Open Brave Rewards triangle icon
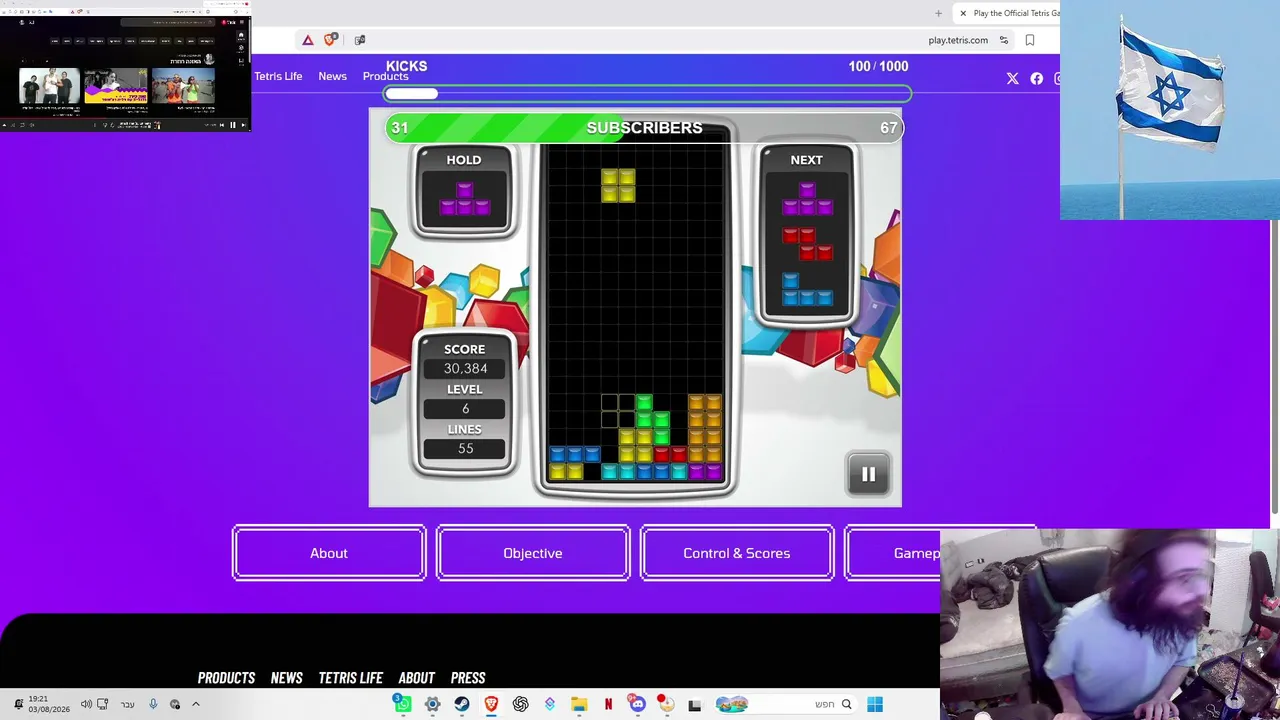1280x720 pixels. point(308,40)
